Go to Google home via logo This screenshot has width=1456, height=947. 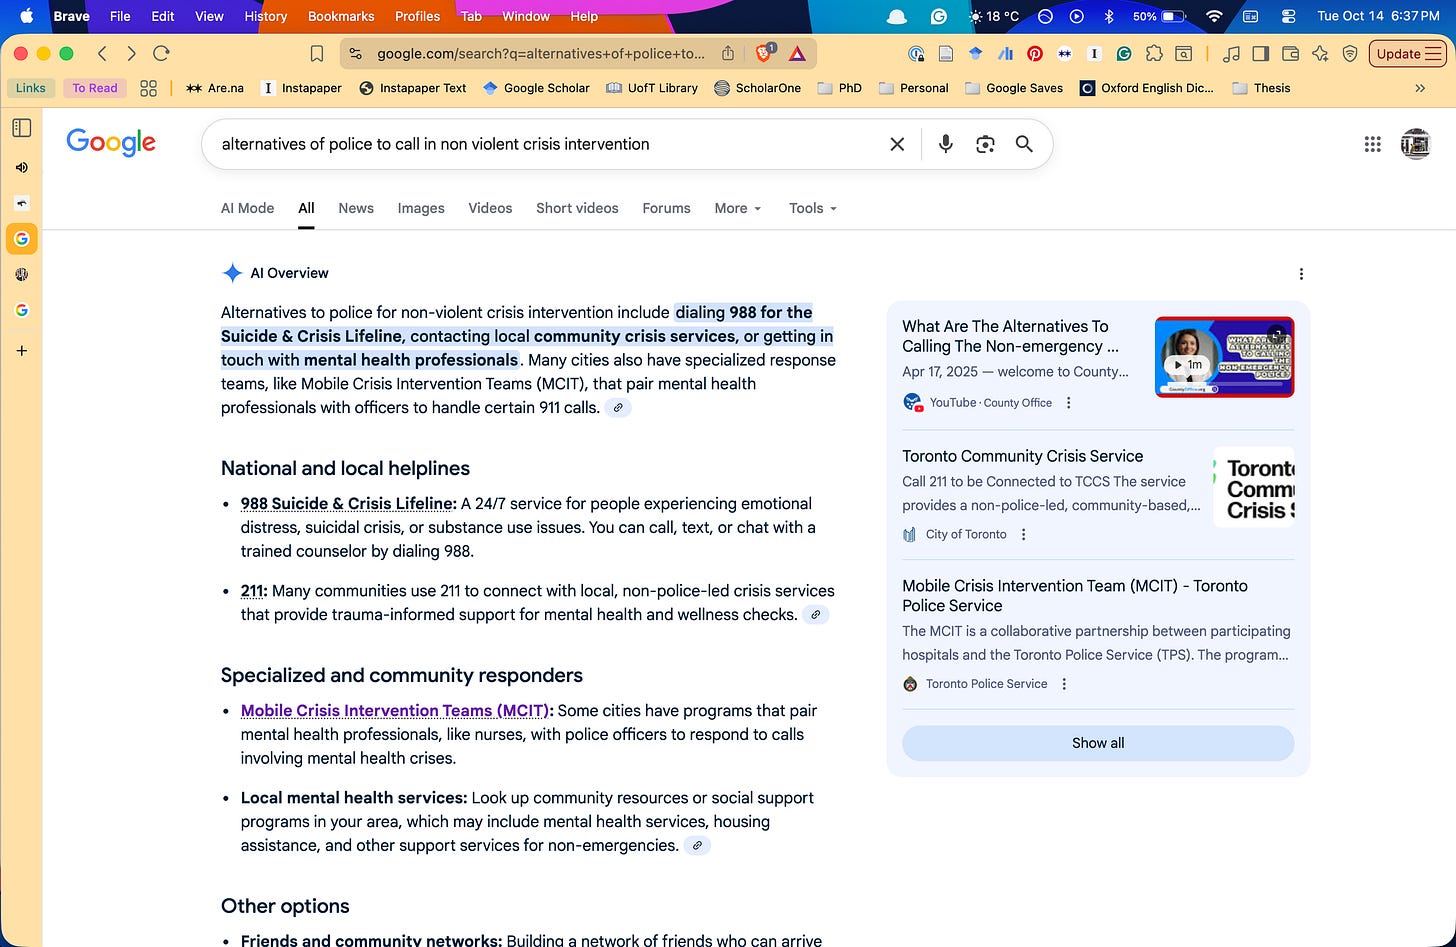[111, 143]
